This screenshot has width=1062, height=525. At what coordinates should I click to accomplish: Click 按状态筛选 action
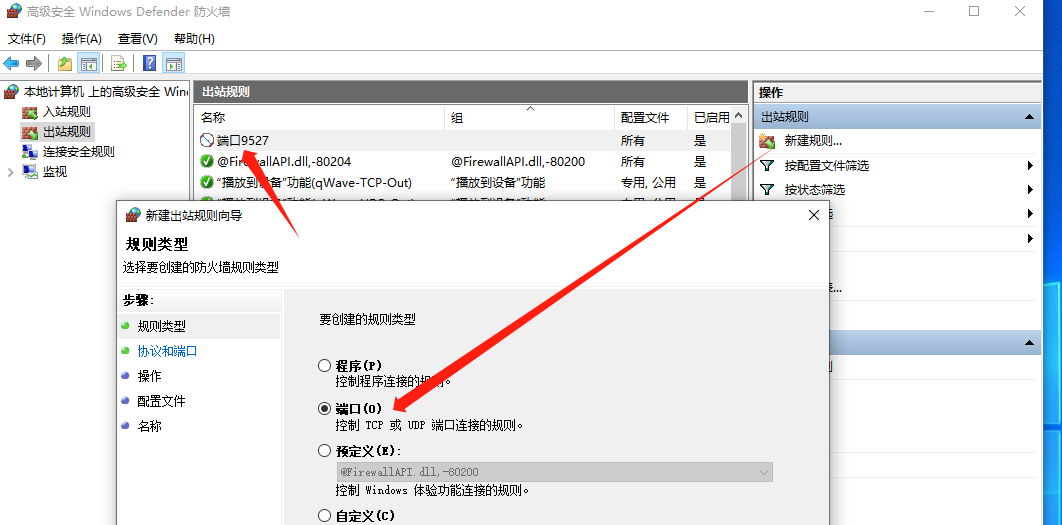coord(815,190)
